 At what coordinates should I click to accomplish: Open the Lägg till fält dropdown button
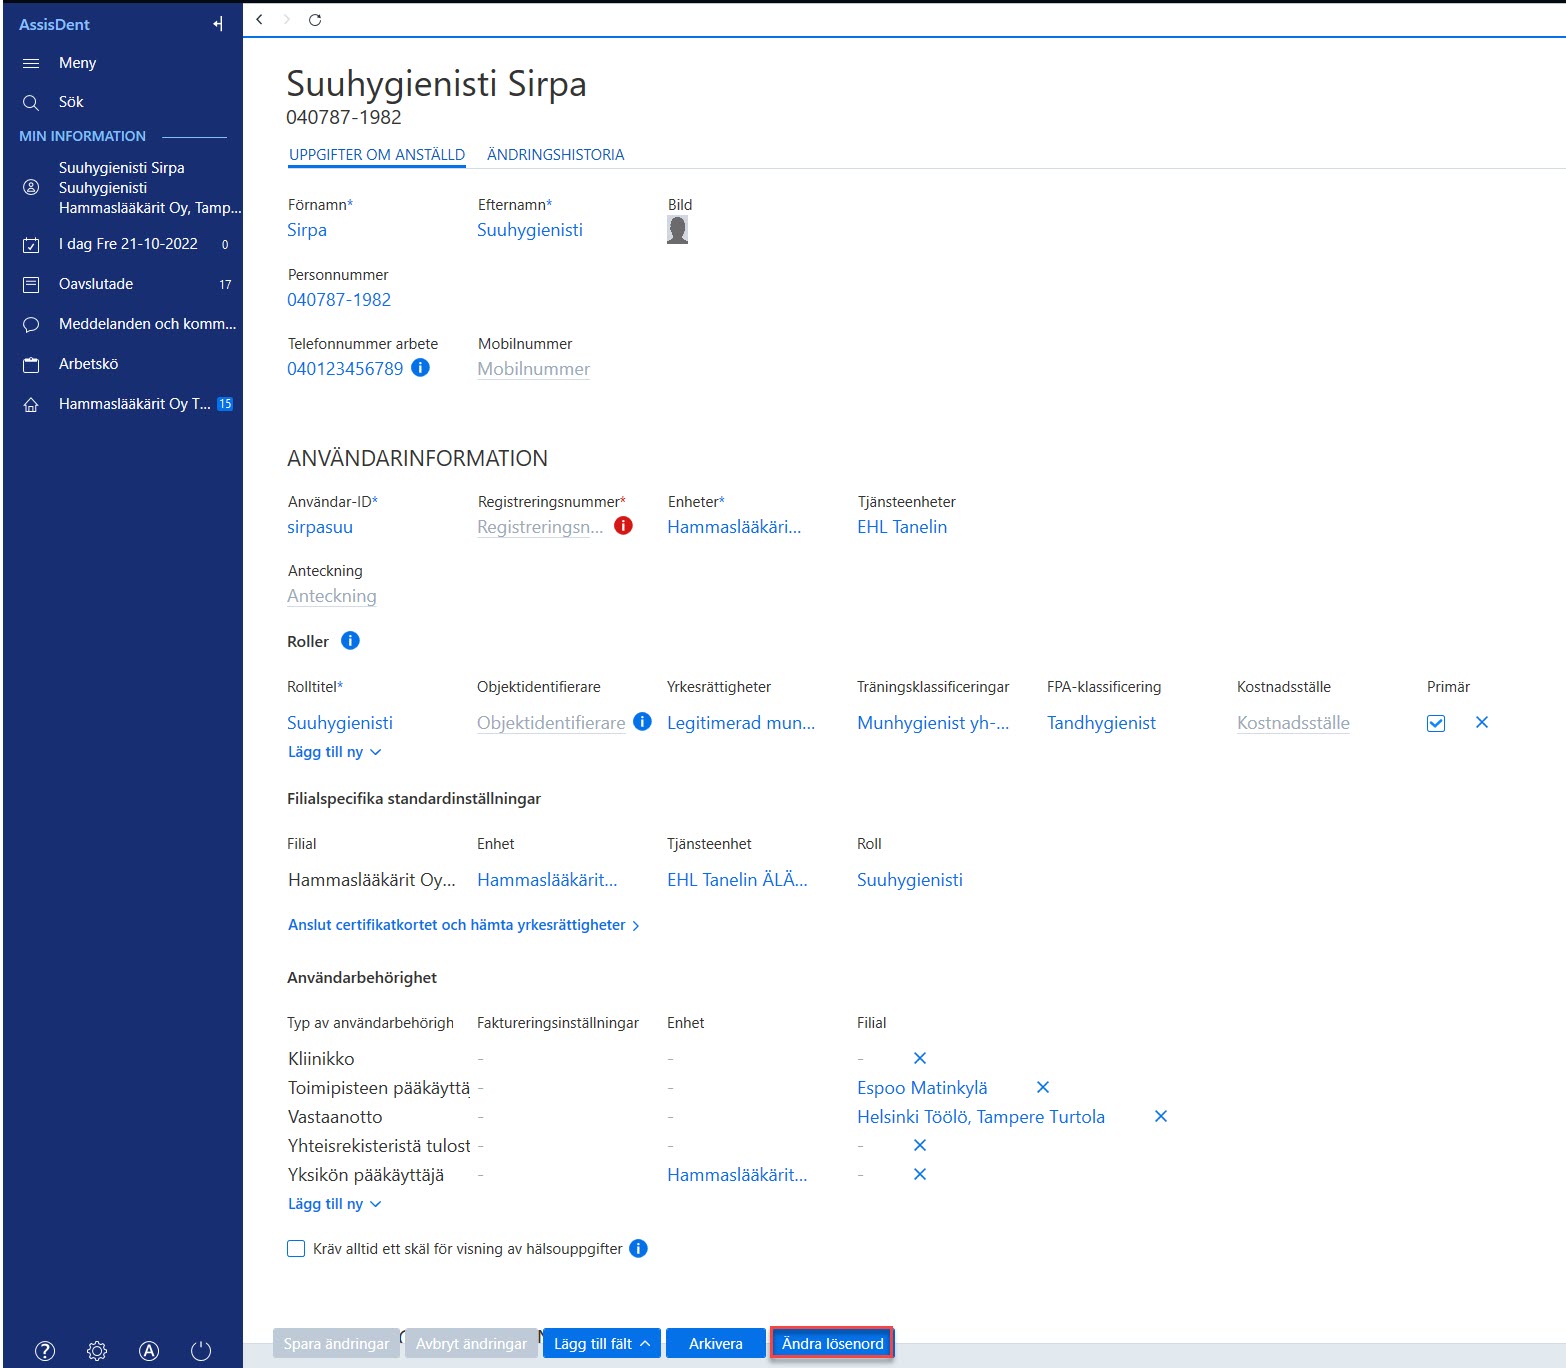602,1343
